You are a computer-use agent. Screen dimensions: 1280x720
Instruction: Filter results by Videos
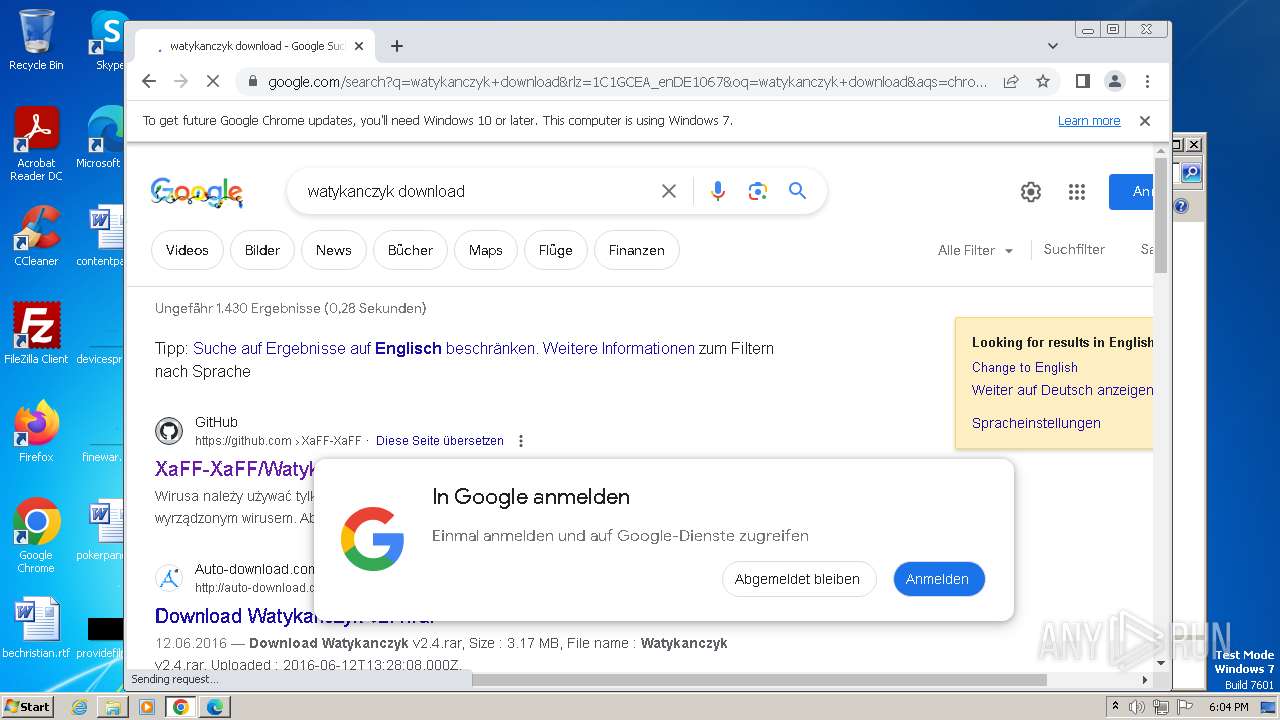coord(187,250)
